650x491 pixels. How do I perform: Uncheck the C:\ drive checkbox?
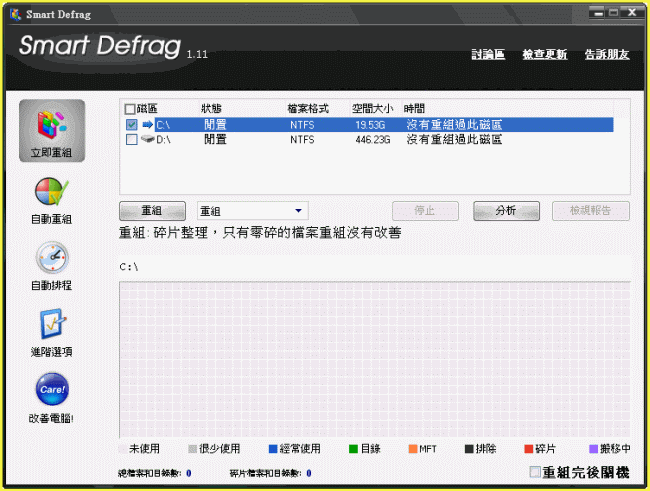pyautogui.click(x=131, y=125)
